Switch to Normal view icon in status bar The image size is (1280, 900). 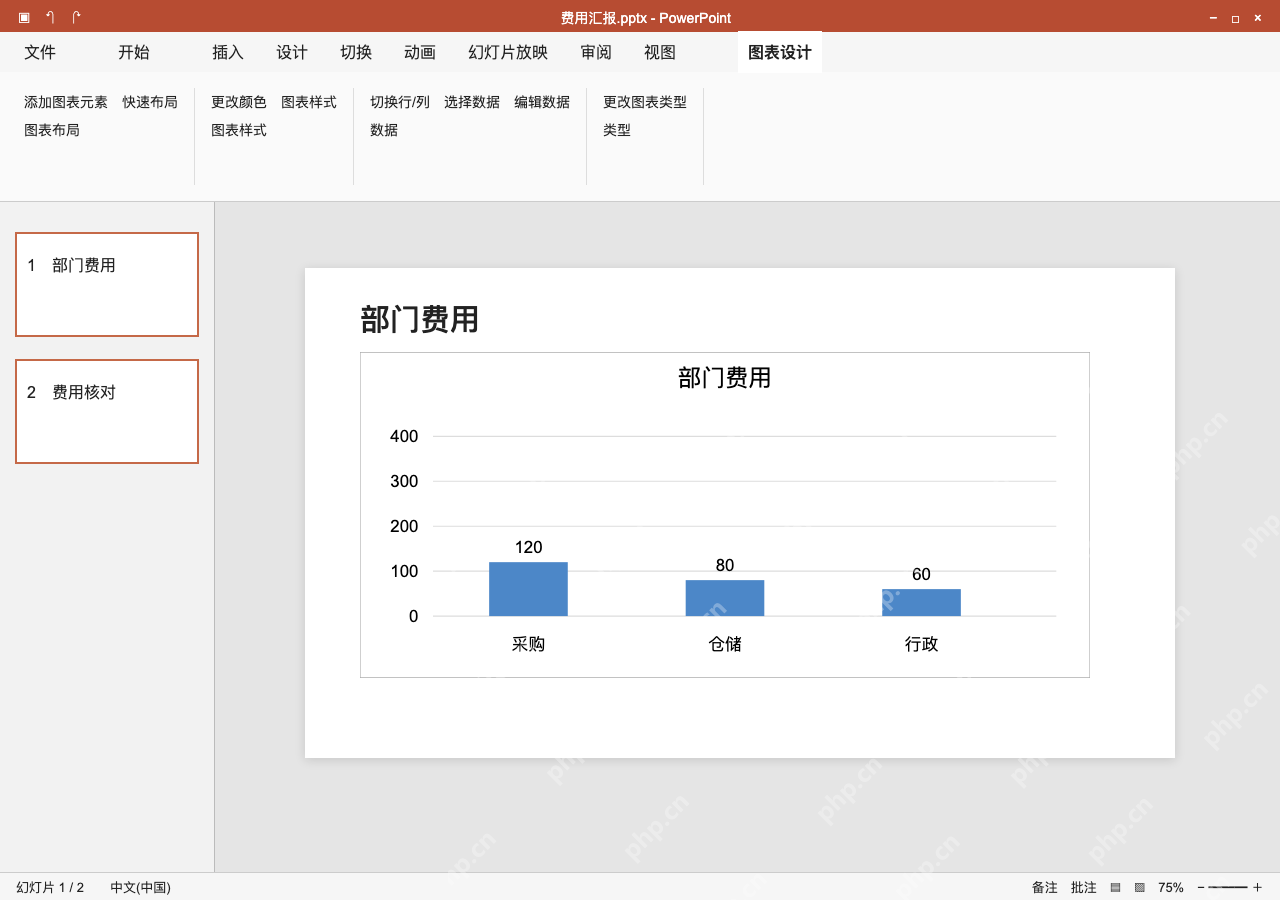(x=1115, y=887)
